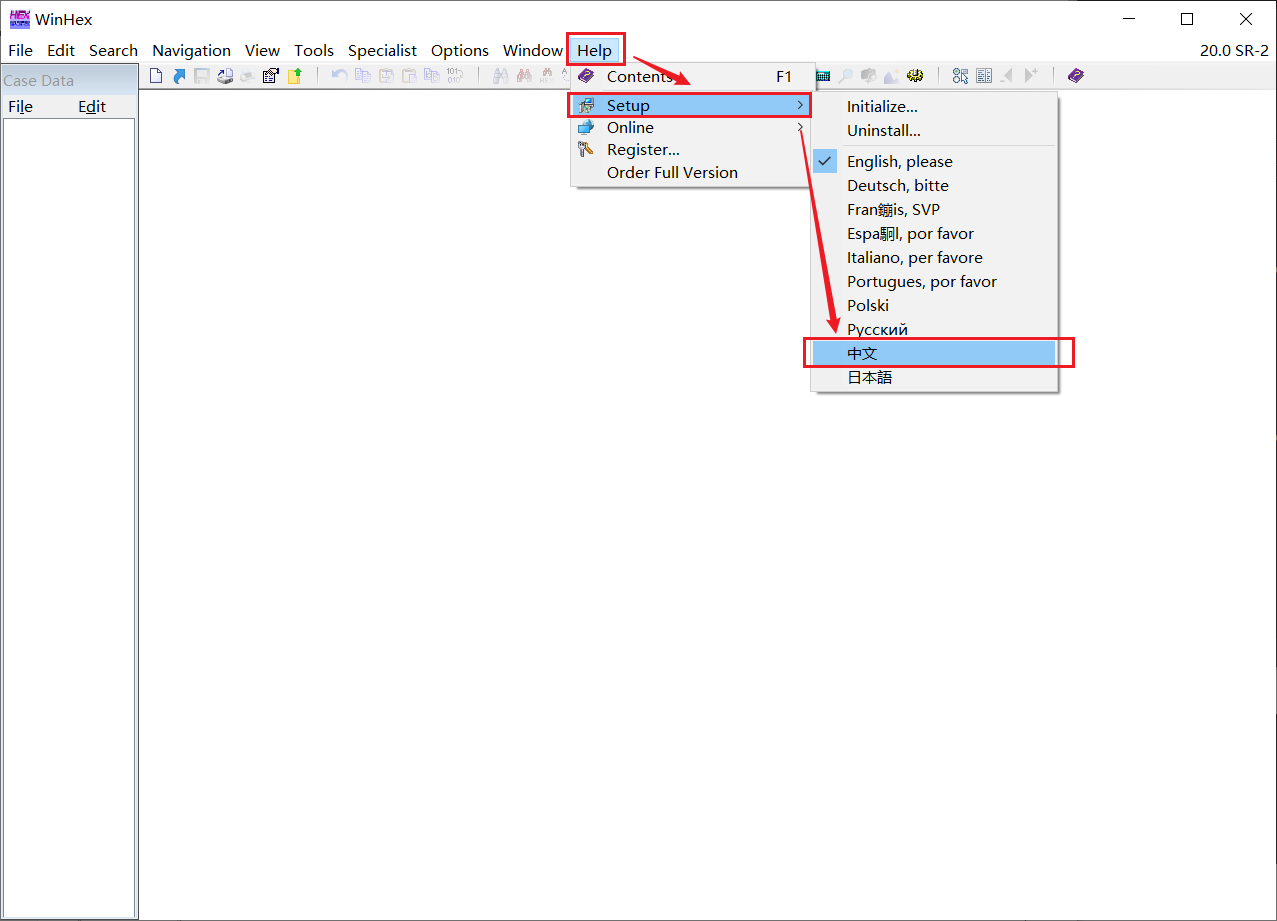Click the greyed Forward arrow icon

(x=1031, y=76)
